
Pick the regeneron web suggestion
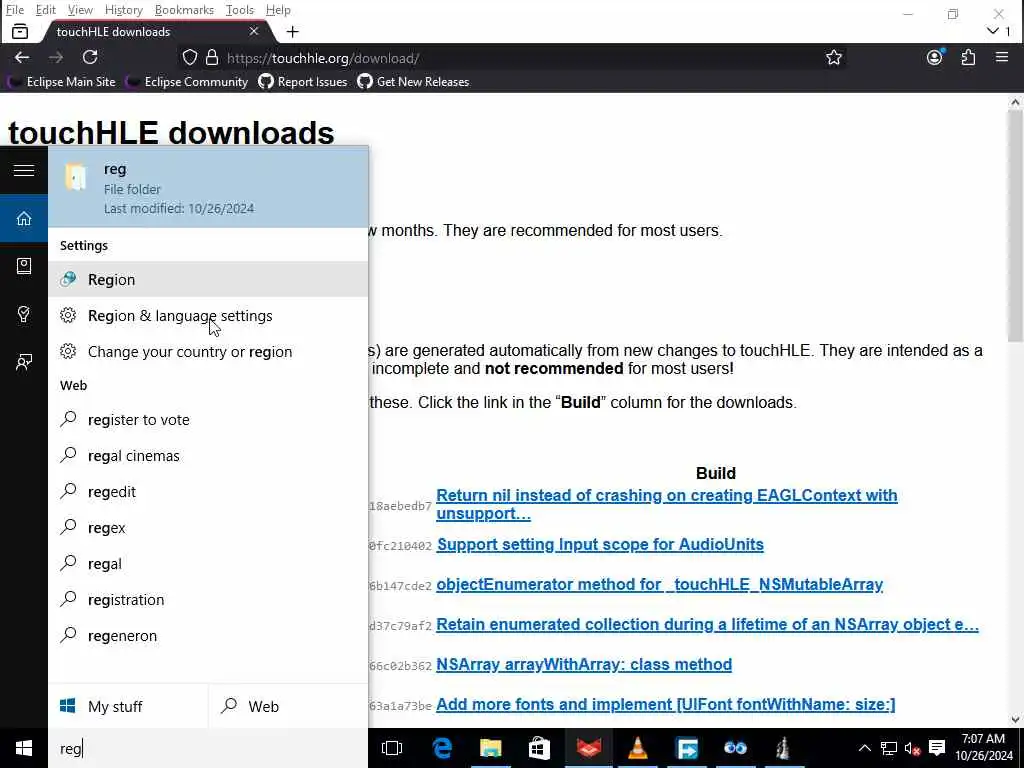[x=208, y=635]
